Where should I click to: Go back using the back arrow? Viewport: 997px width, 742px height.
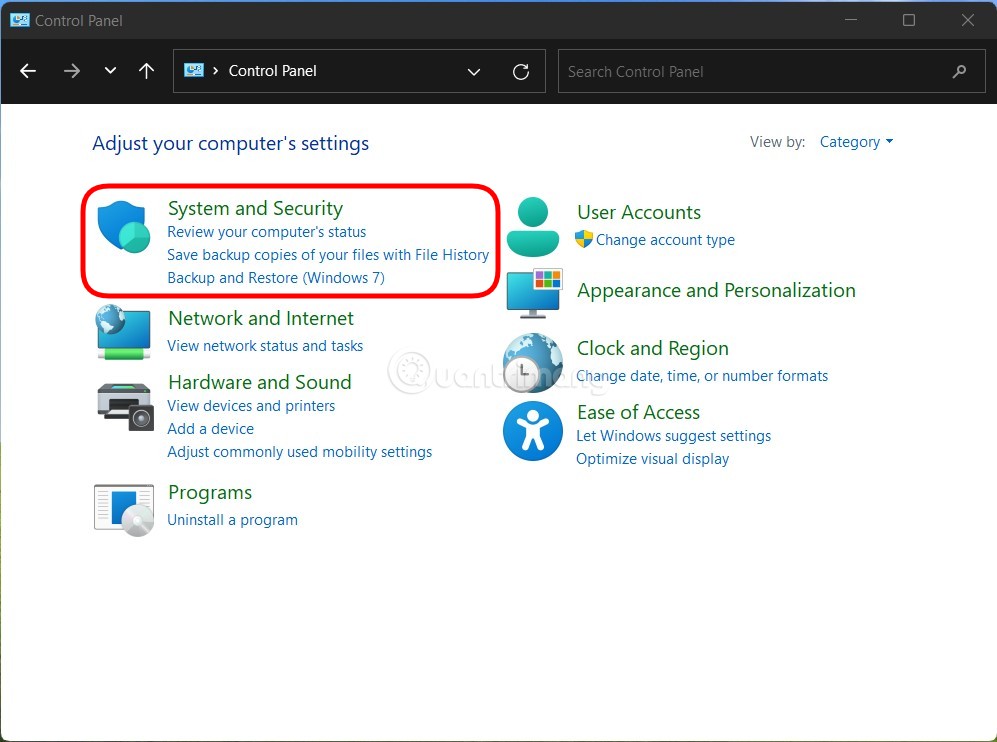pyautogui.click(x=28, y=71)
